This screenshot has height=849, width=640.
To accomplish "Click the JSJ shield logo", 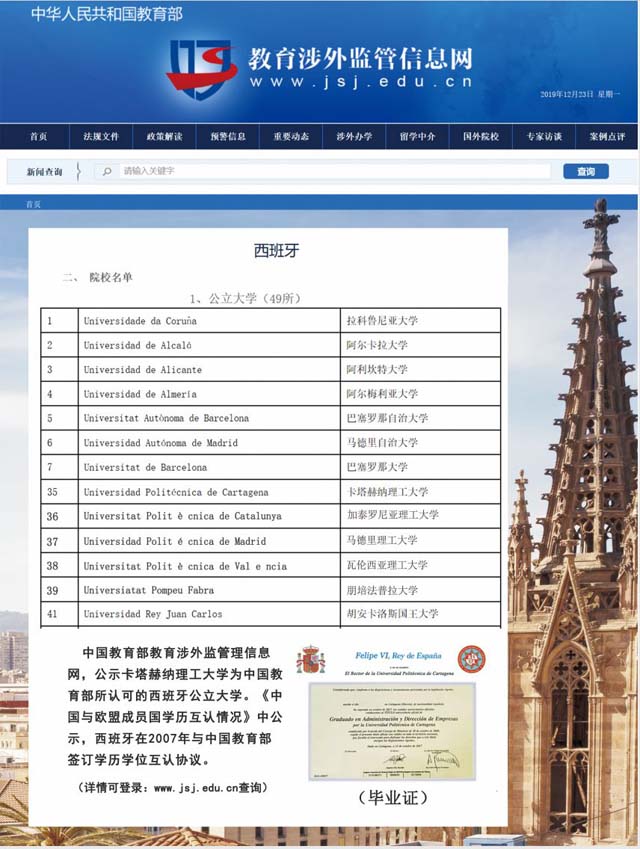I will 200,69.
